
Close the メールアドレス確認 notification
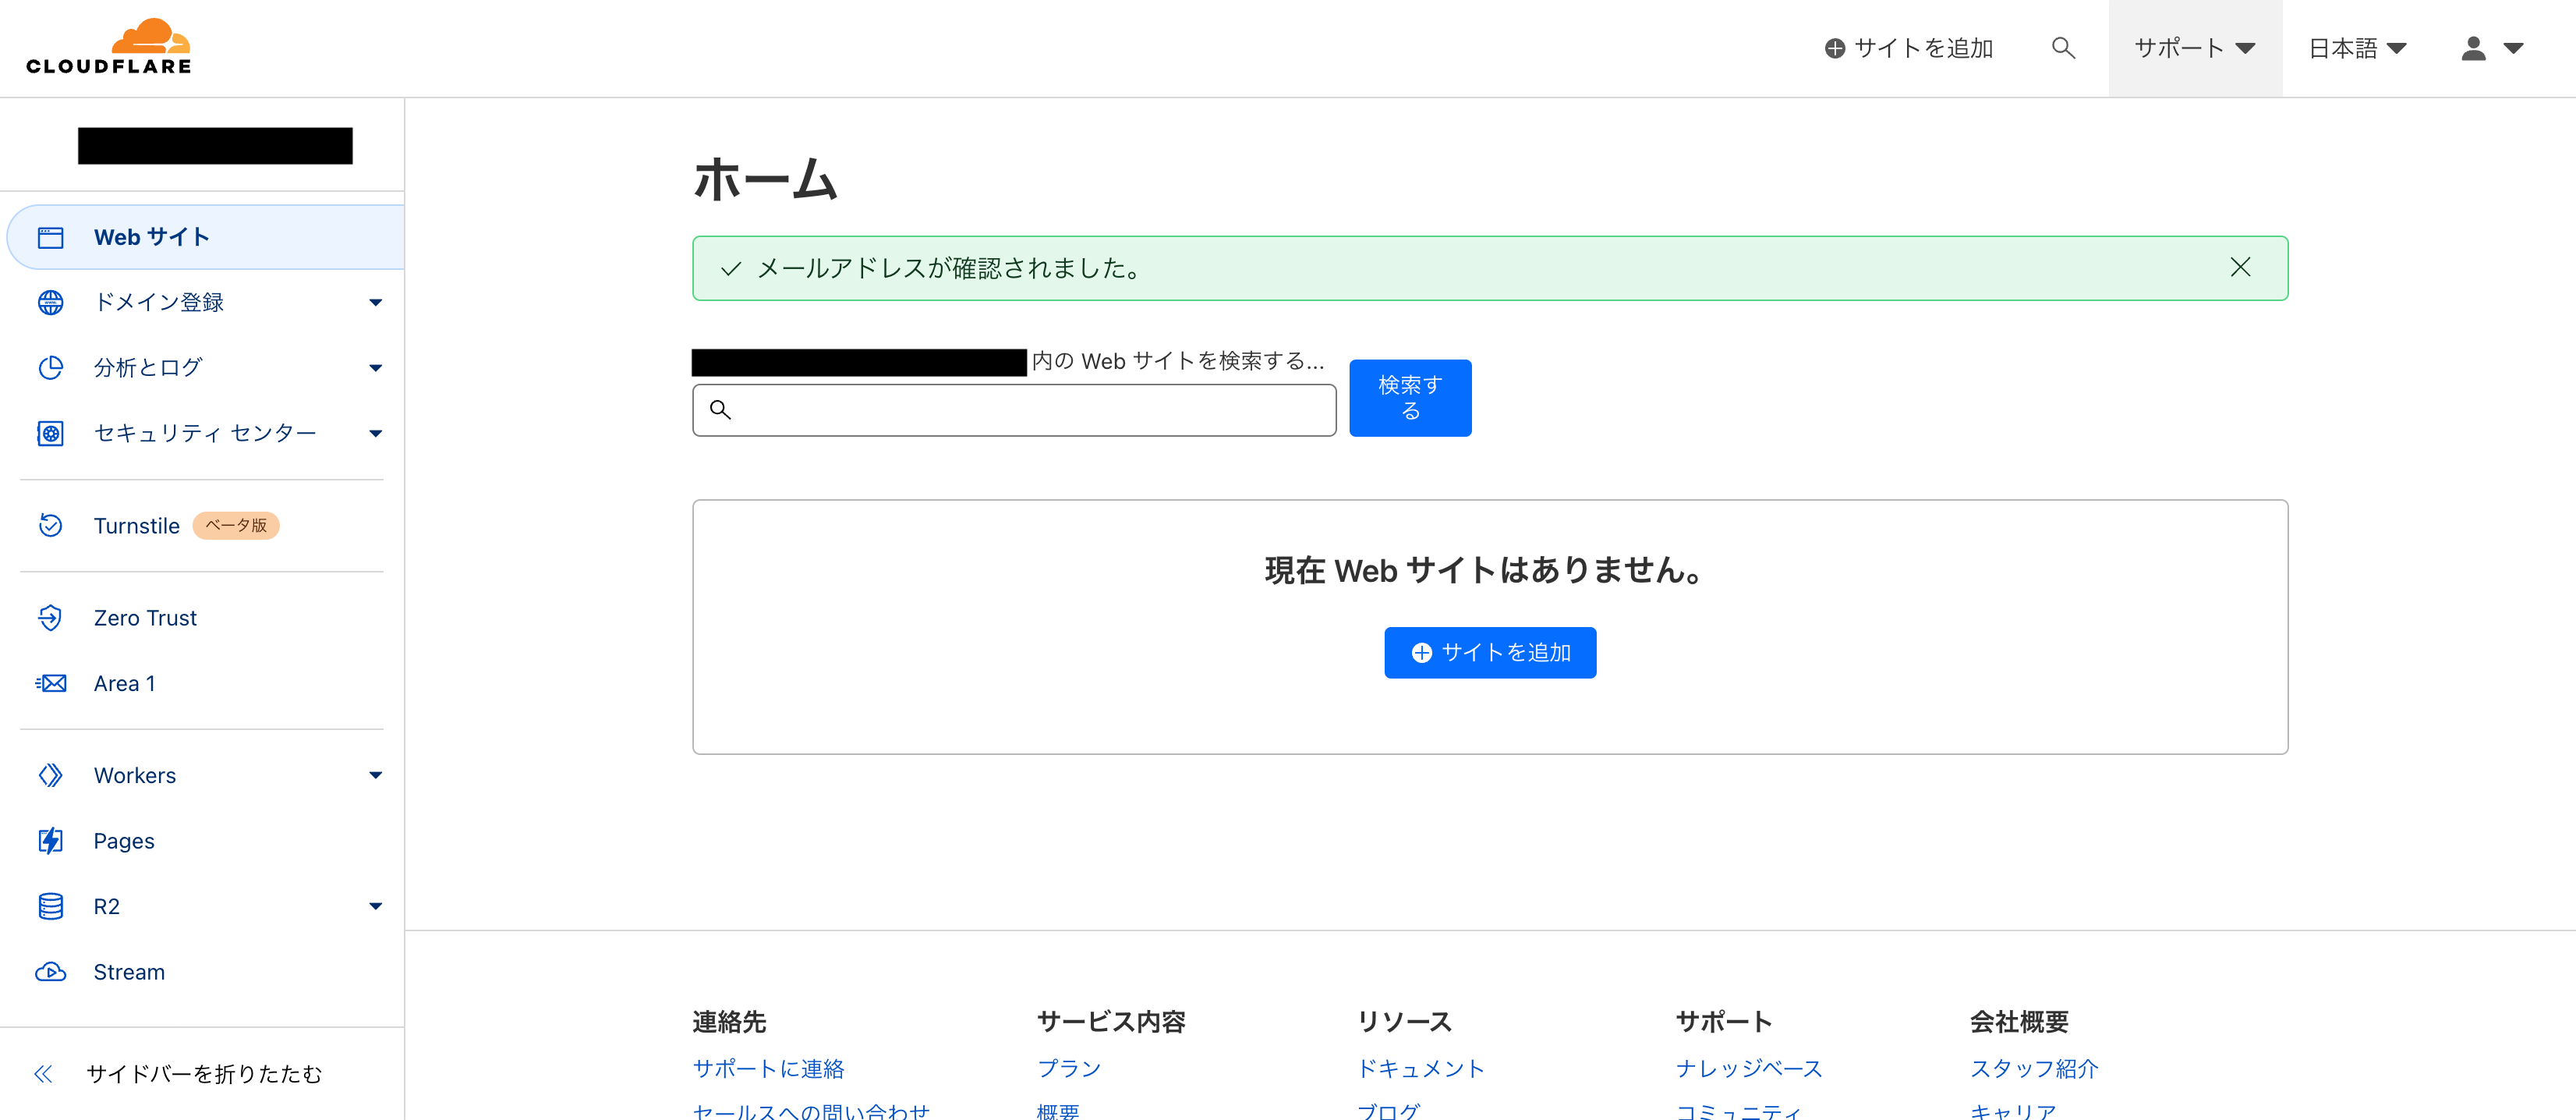point(2241,267)
